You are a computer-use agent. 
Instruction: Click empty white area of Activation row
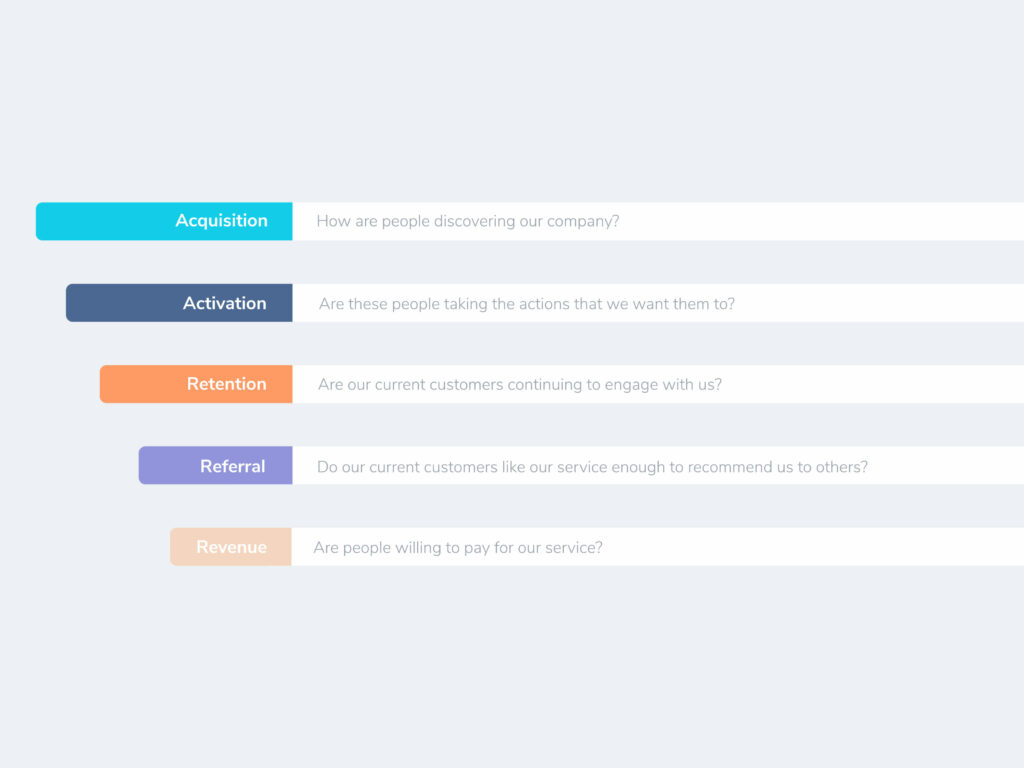[880, 303]
